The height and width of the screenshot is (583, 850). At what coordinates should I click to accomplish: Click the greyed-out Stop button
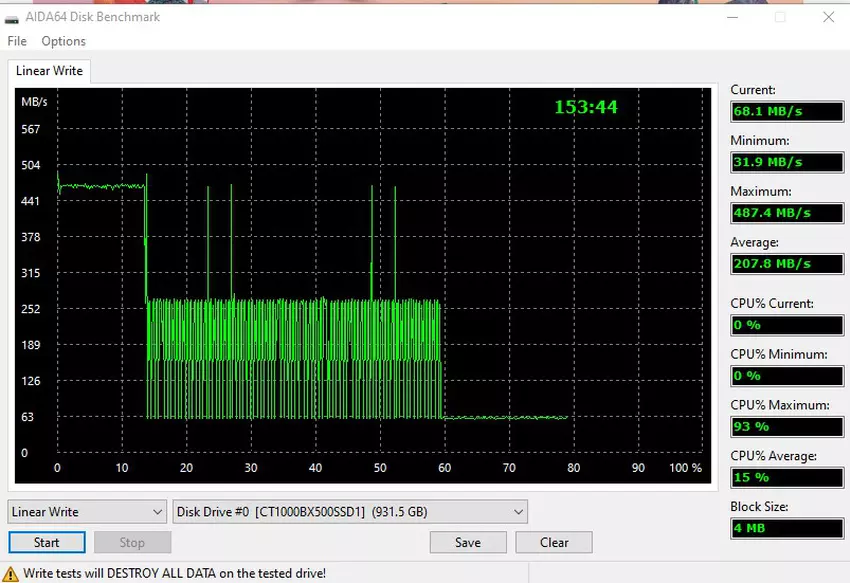pyautogui.click(x=132, y=543)
